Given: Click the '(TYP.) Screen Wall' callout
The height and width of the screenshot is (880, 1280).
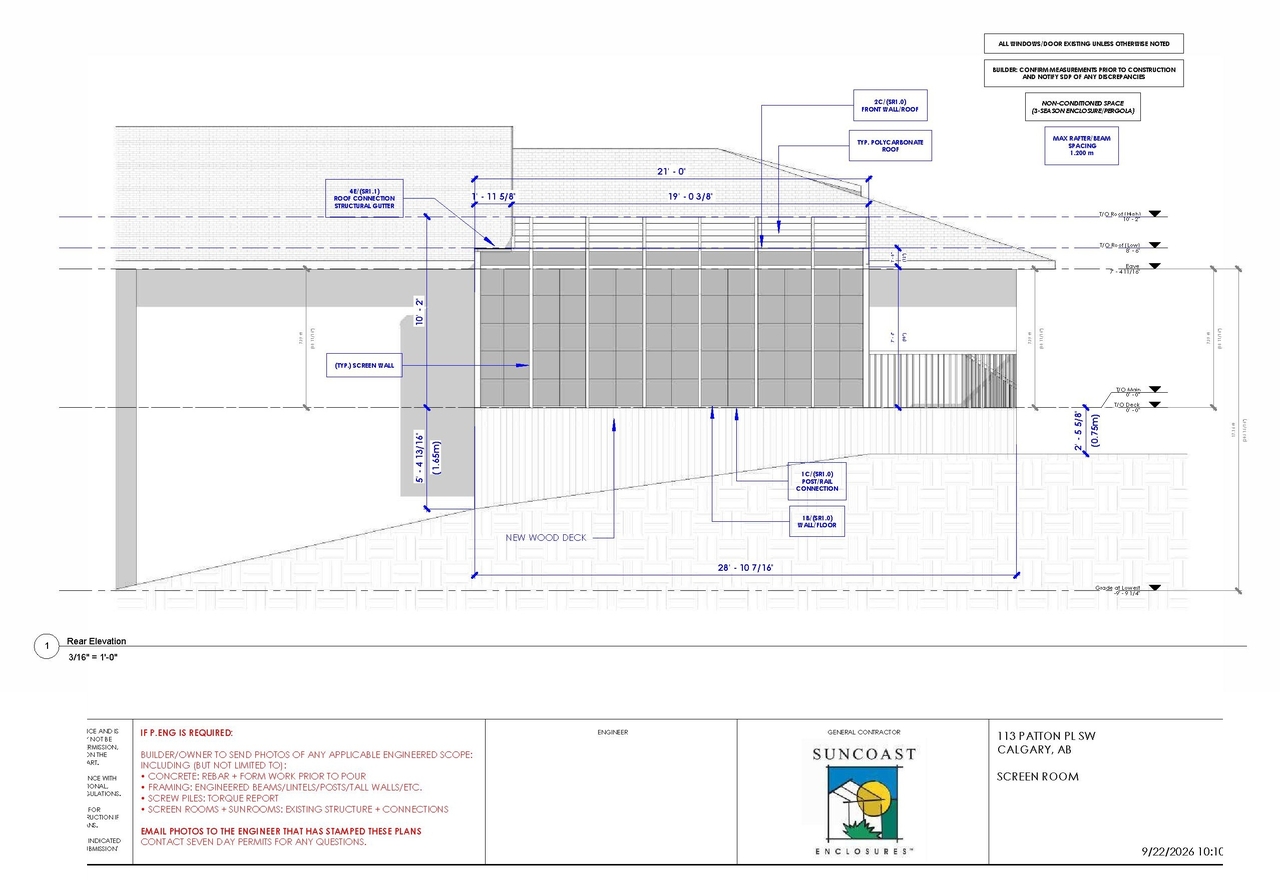Looking at the screenshot, I should coord(365,366).
